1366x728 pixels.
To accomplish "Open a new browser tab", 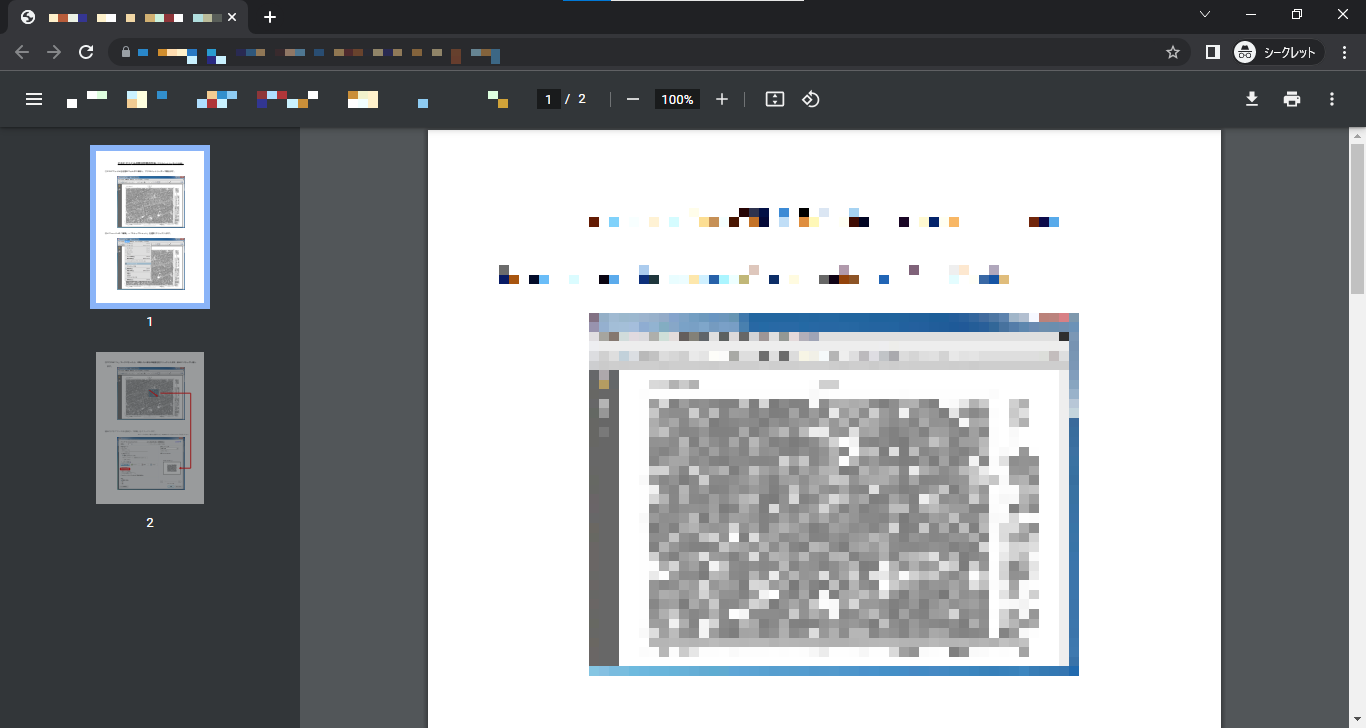I will coord(270,17).
